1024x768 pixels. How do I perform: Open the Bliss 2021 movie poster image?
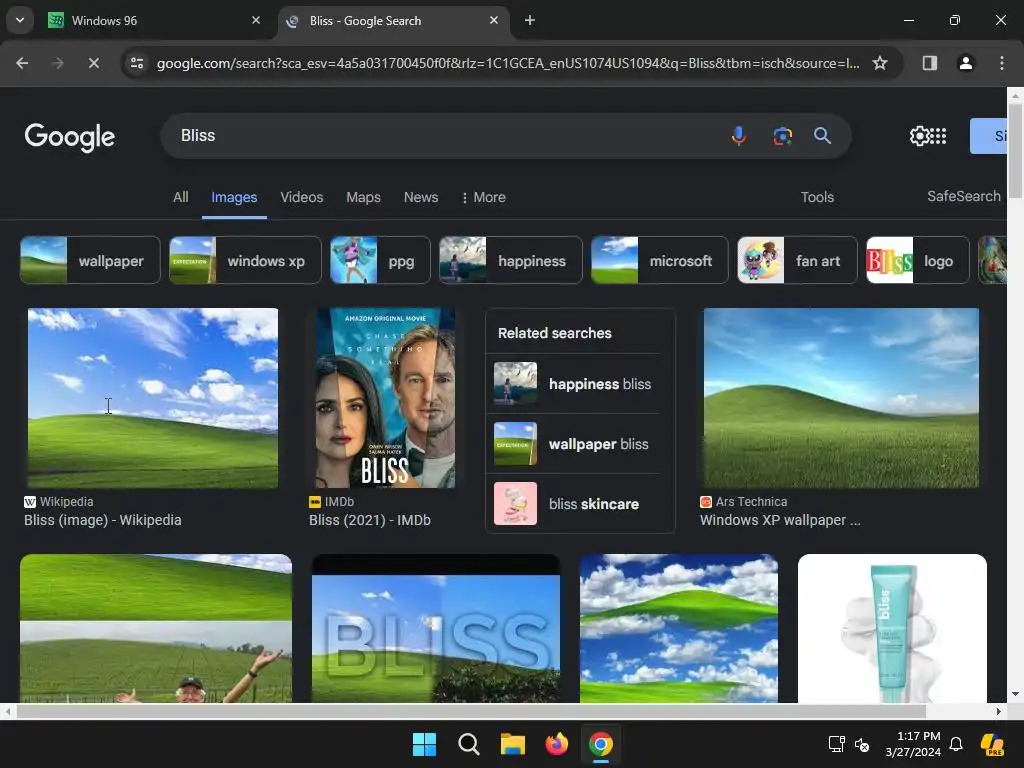[x=385, y=398]
